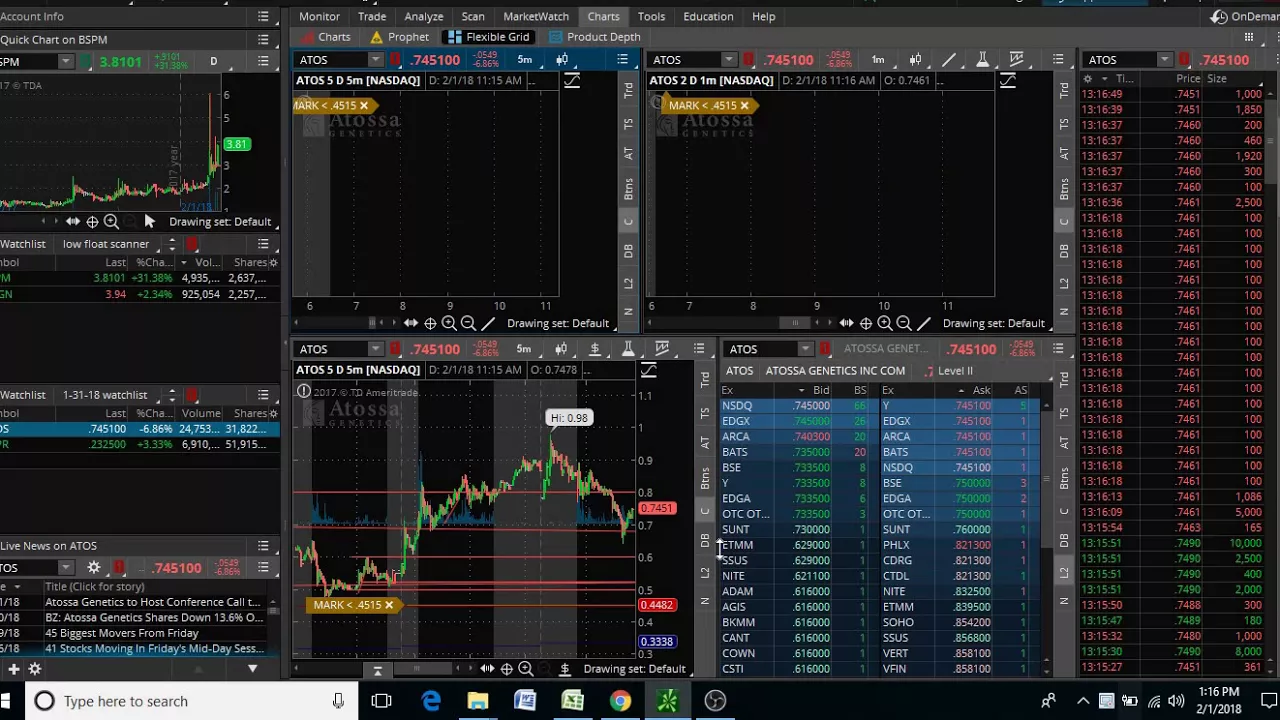Toggle red symbol link on top-left ATOS chart

pos(395,60)
